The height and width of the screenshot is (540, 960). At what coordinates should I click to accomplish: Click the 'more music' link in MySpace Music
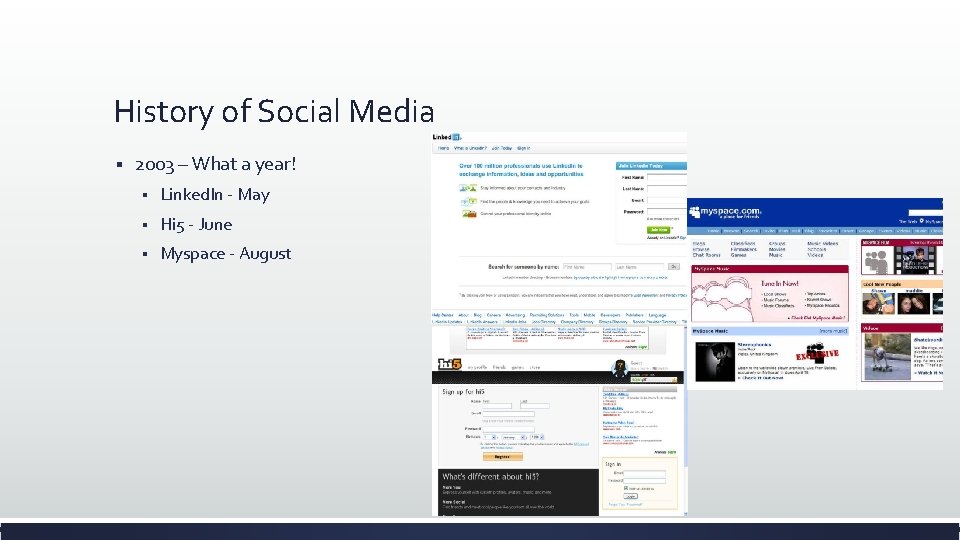click(833, 331)
